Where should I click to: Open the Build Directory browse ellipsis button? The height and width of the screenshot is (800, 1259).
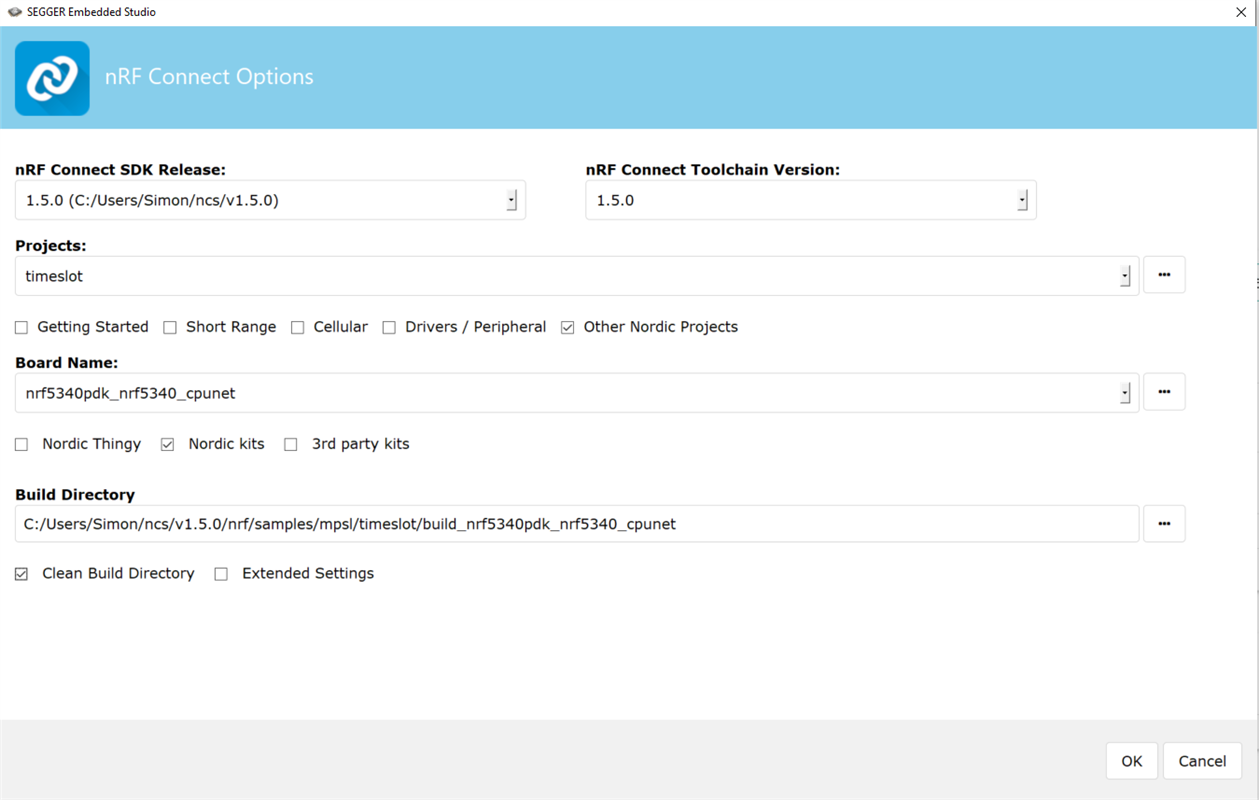(1163, 523)
